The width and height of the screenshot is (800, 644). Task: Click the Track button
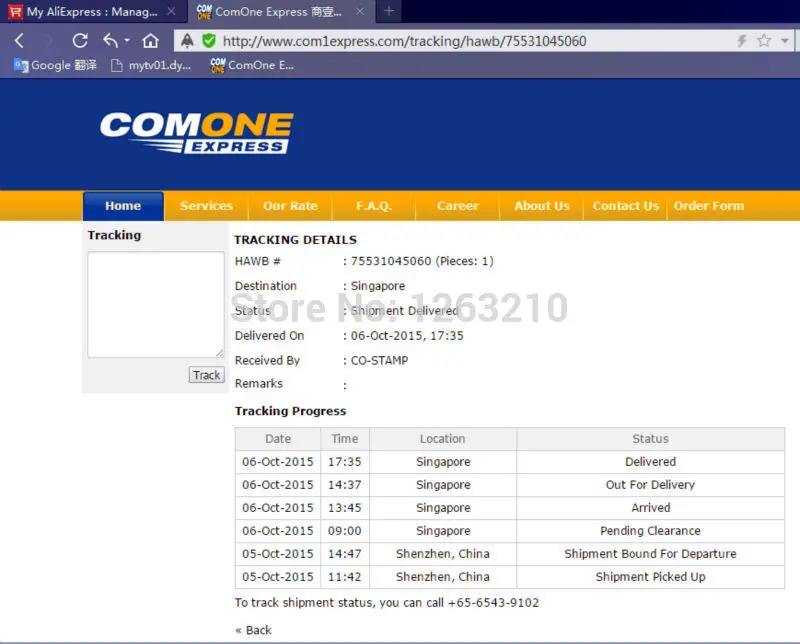coord(207,375)
